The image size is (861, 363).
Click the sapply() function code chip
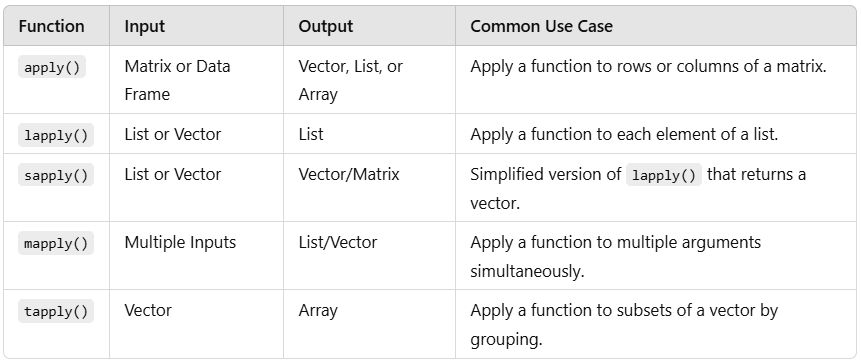(x=56, y=175)
